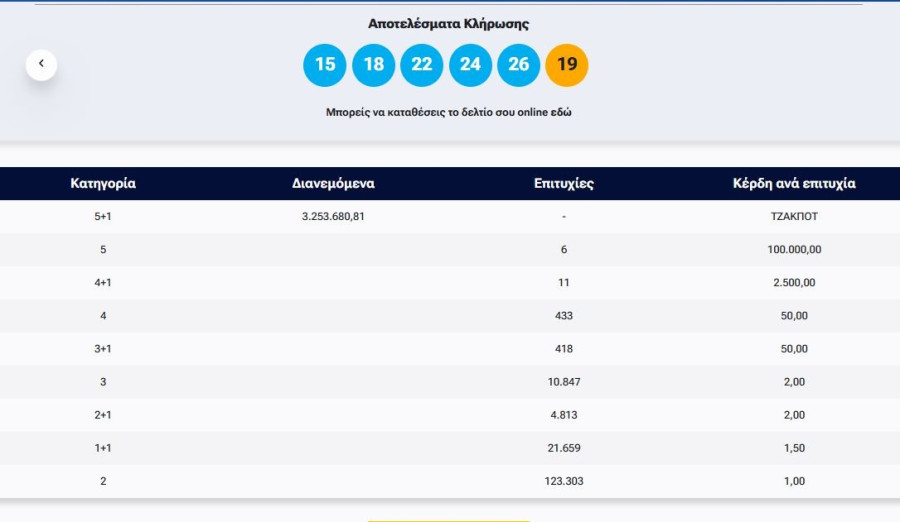This screenshot has width=900, height=522.
Task: Select the '1+1' category cell
Action: pyautogui.click(x=103, y=448)
